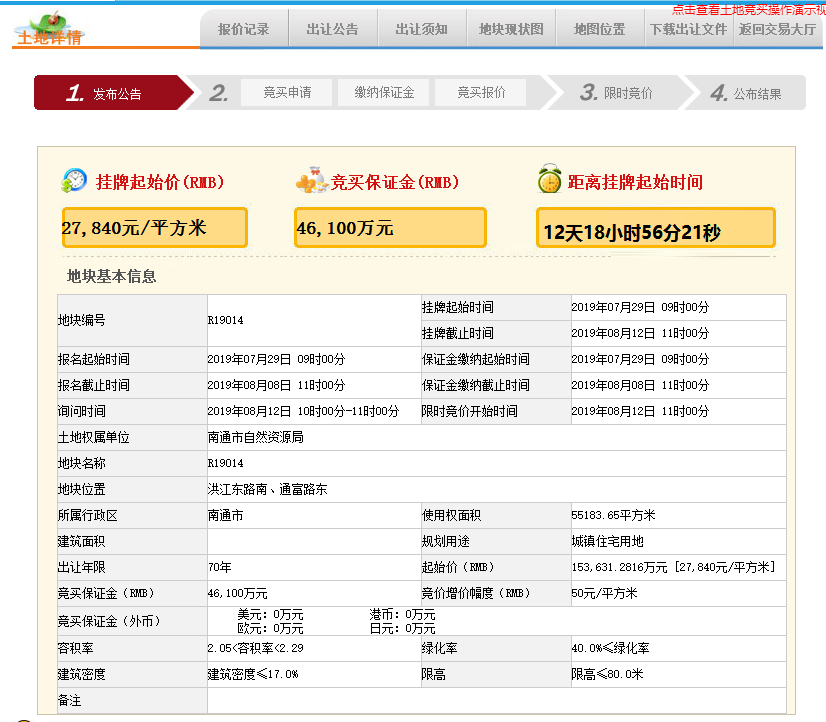The height and width of the screenshot is (722, 826).
Task: View the 出让须知 tab
Action: coord(421,28)
